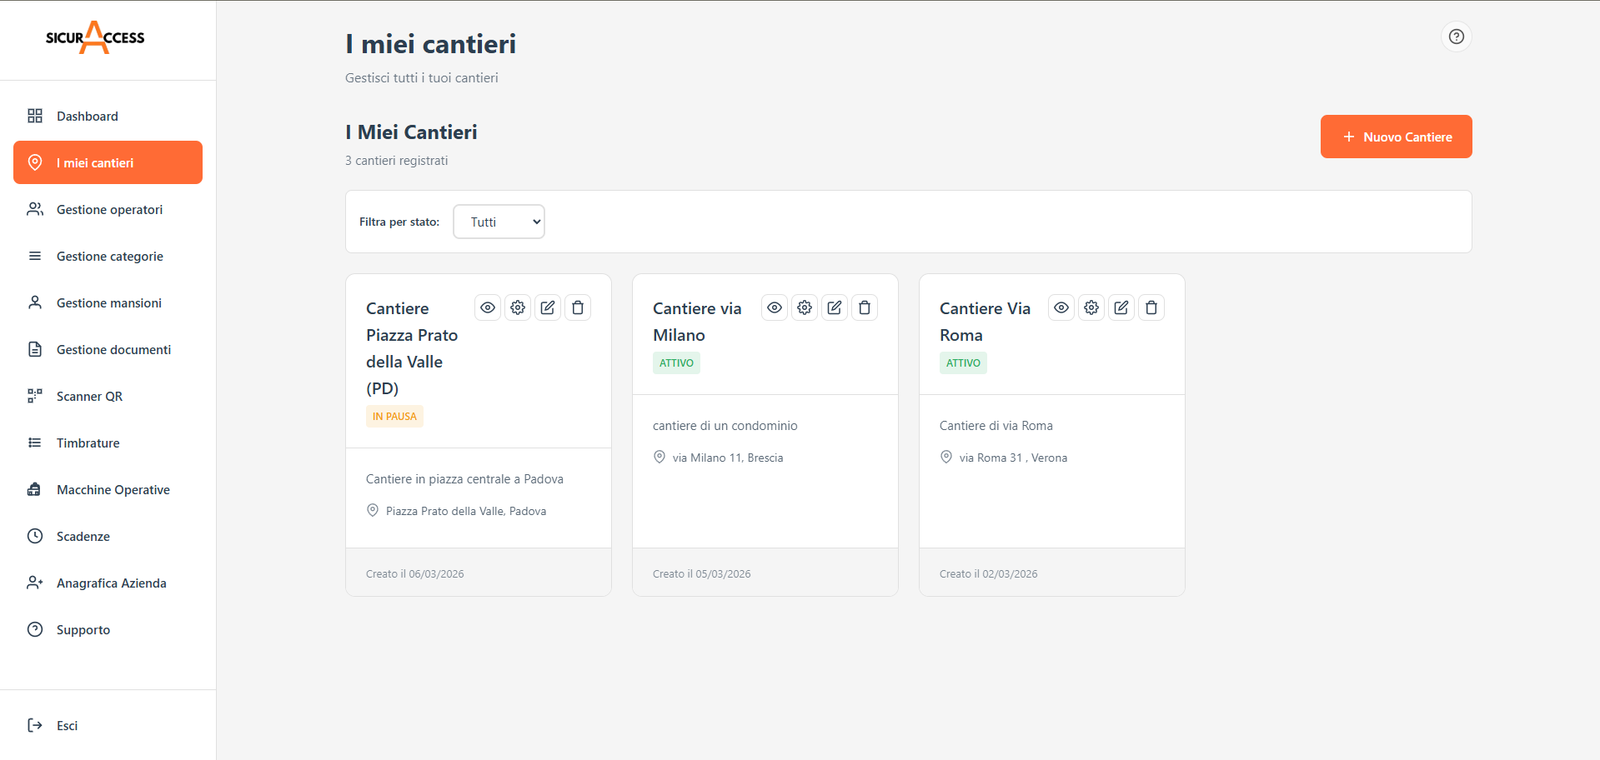This screenshot has height=760, width=1600.
Task: View Cantiere Piazza Prato with eye icon
Action: coord(488,308)
